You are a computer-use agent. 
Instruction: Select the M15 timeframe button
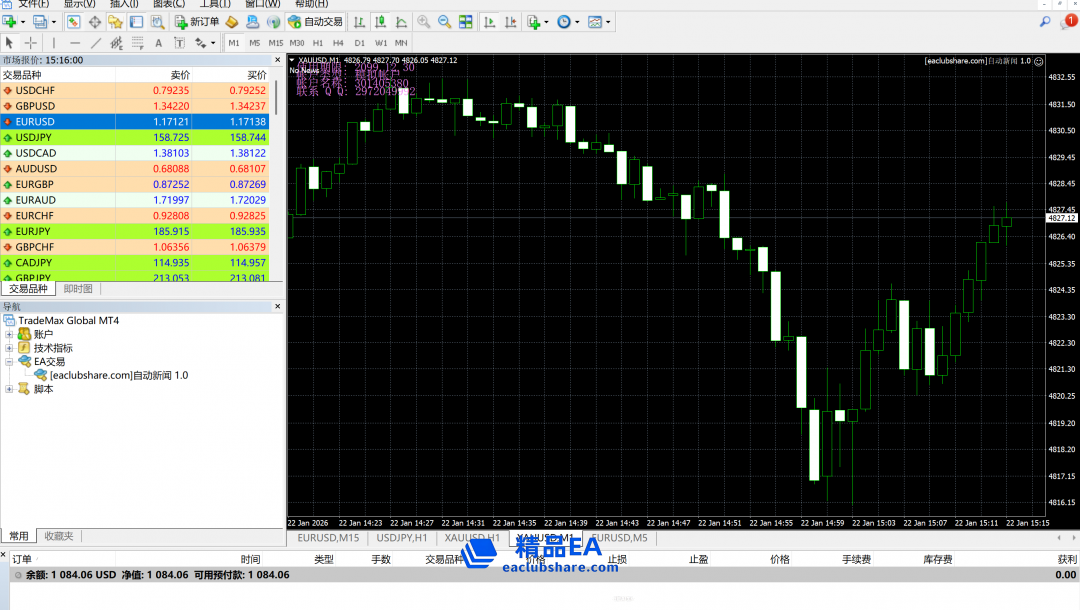(x=275, y=43)
